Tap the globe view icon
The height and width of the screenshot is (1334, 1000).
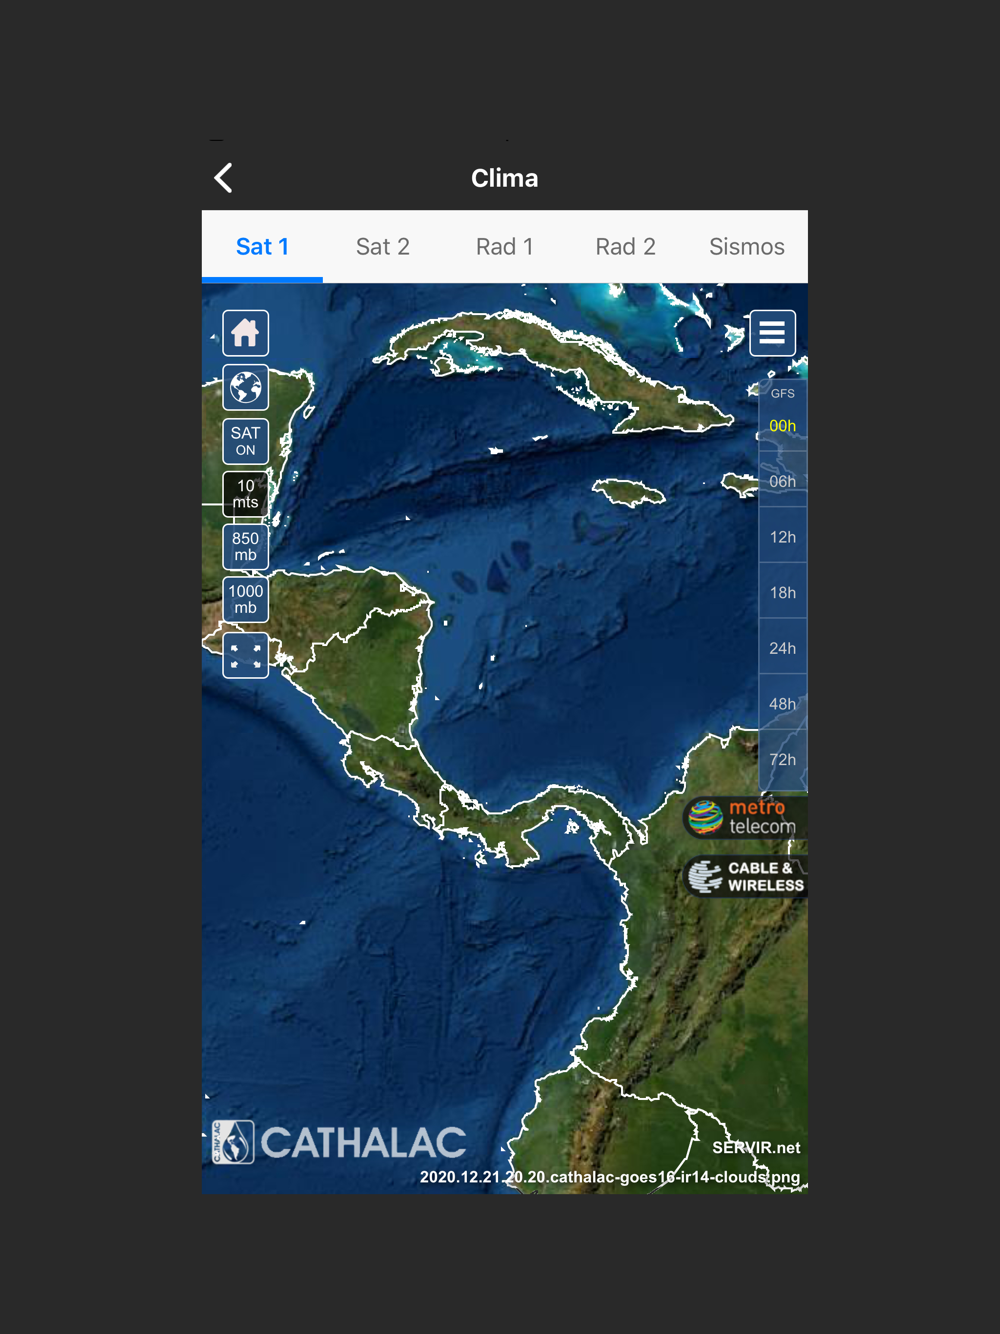(x=245, y=387)
